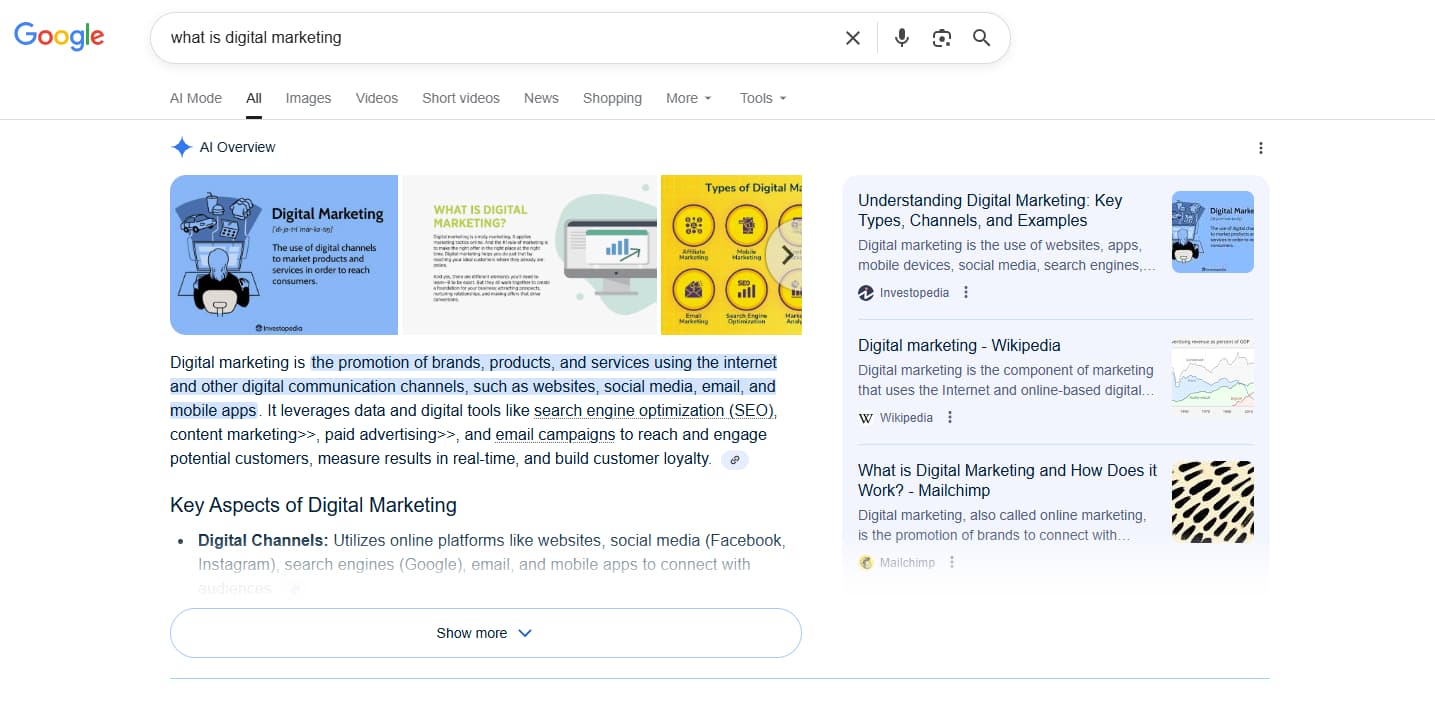The height and width of the screenshot is (707, 1435).
Task: Switch to the Images tab
Action: coord(308,98)
